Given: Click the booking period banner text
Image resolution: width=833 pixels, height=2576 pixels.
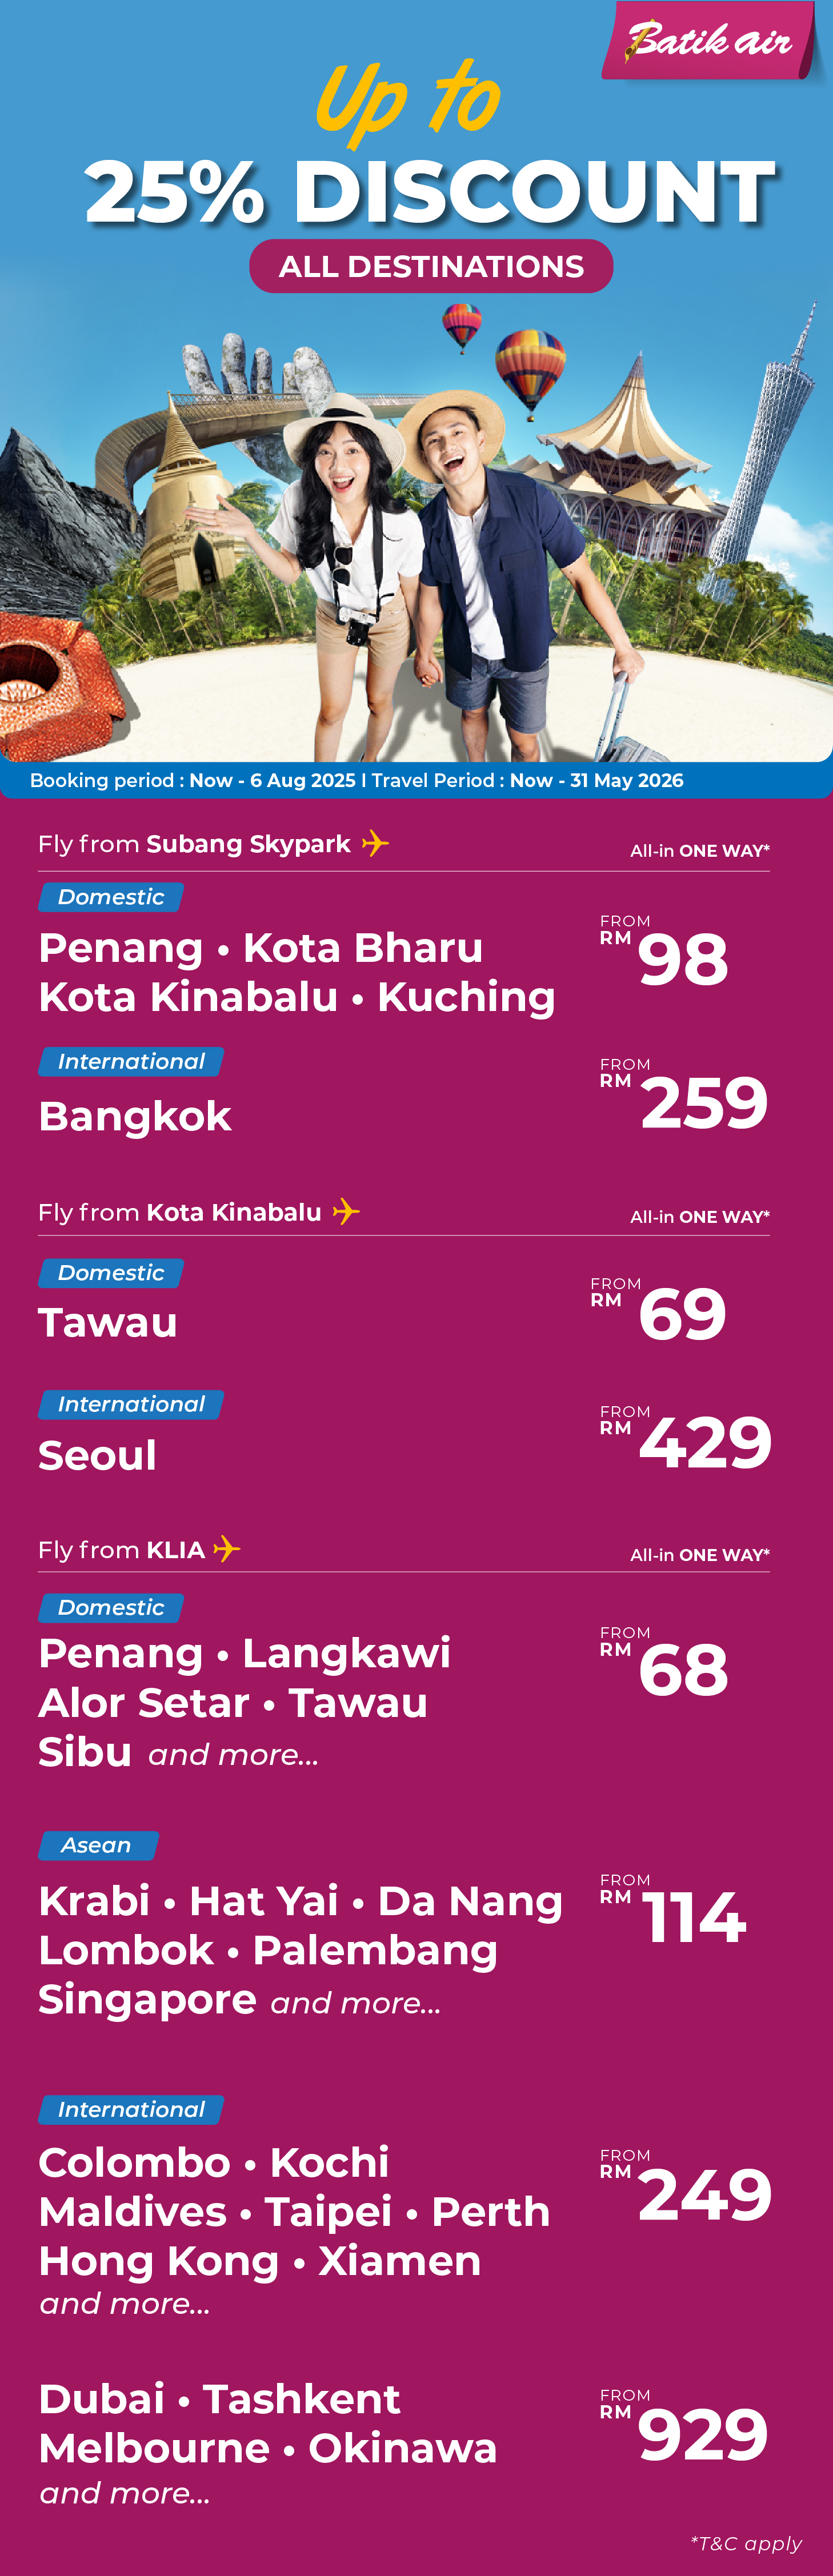Looking at the screenshot, I should pyautogui.click(x=357, y=780).
